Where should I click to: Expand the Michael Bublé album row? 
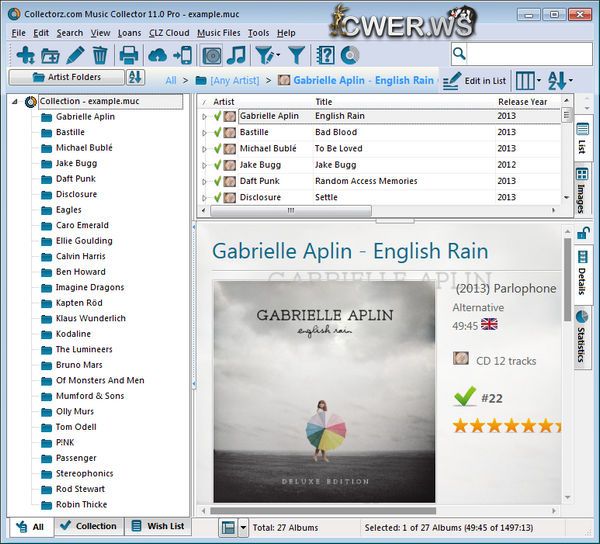[x=205, y=149]
